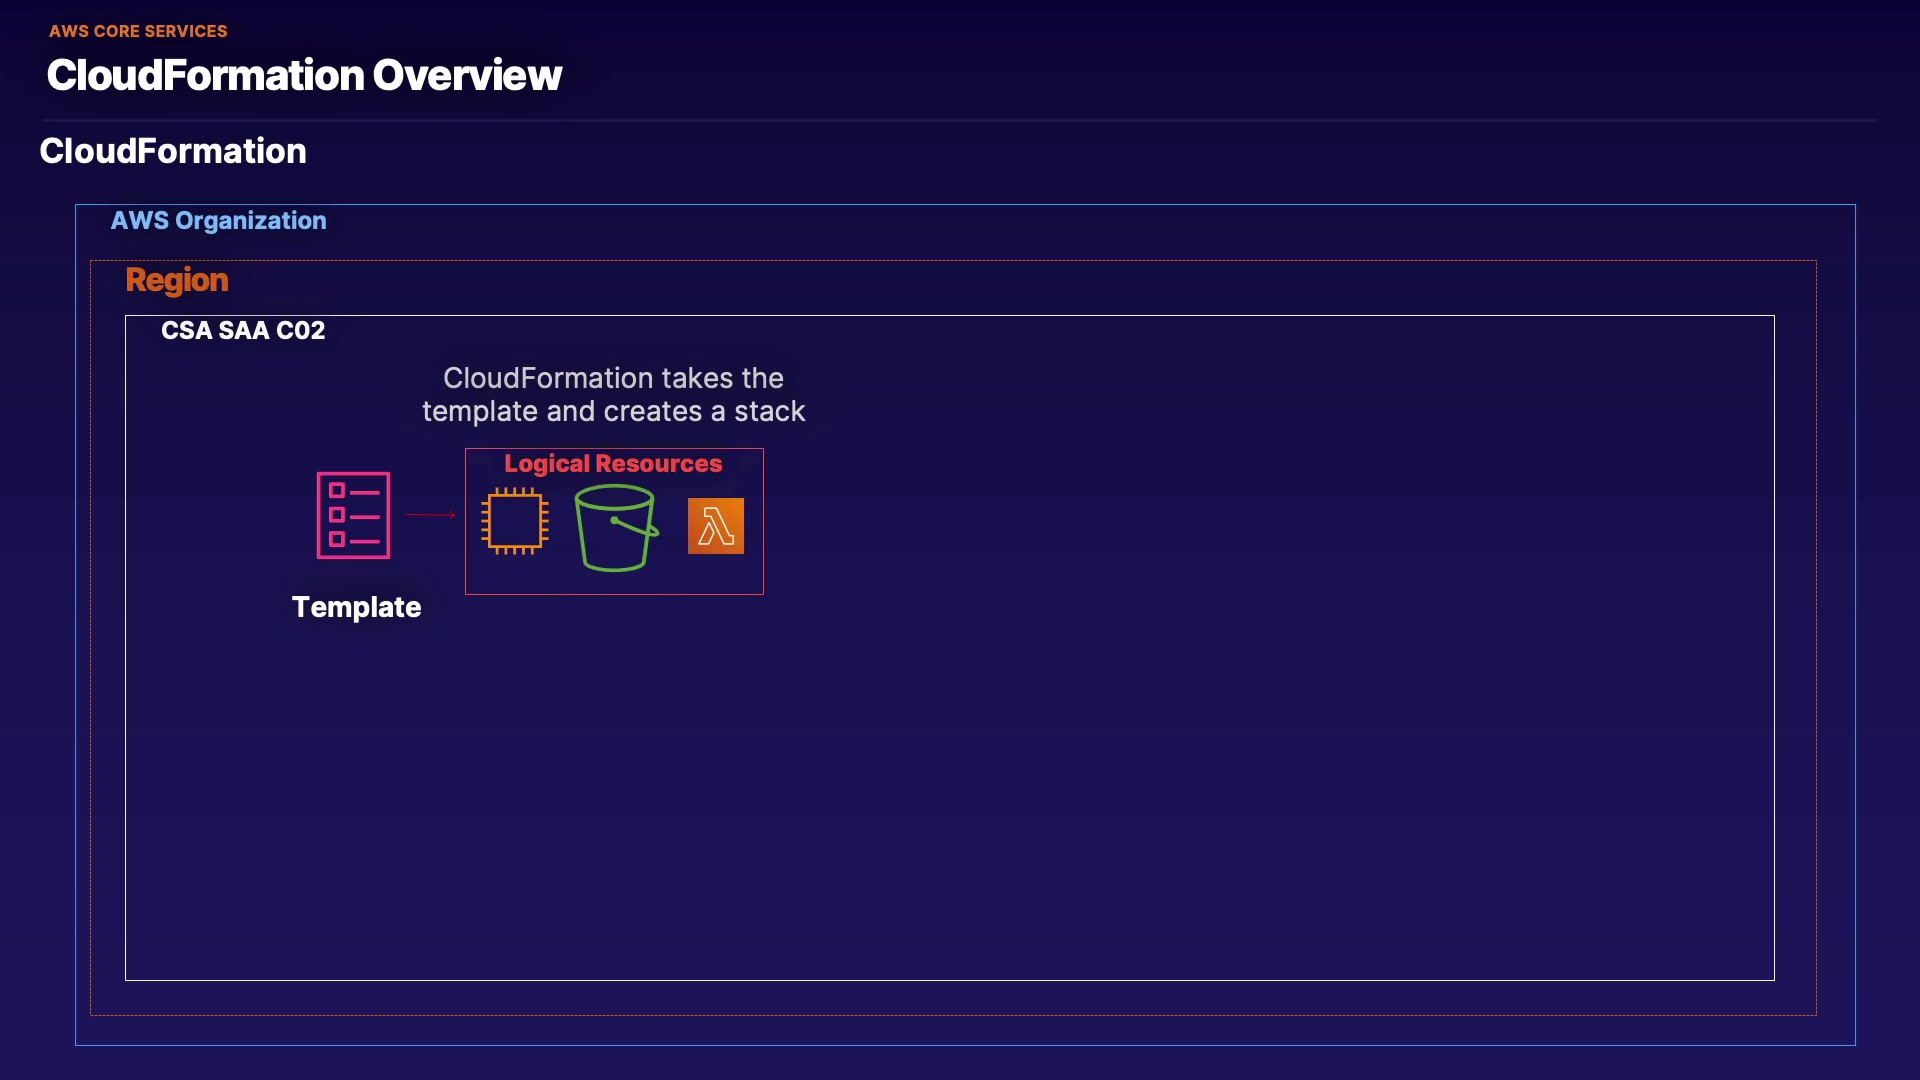Click the 'Template' label below the icon
The width and height of the screenshot is (1920, 1080).
356,607
